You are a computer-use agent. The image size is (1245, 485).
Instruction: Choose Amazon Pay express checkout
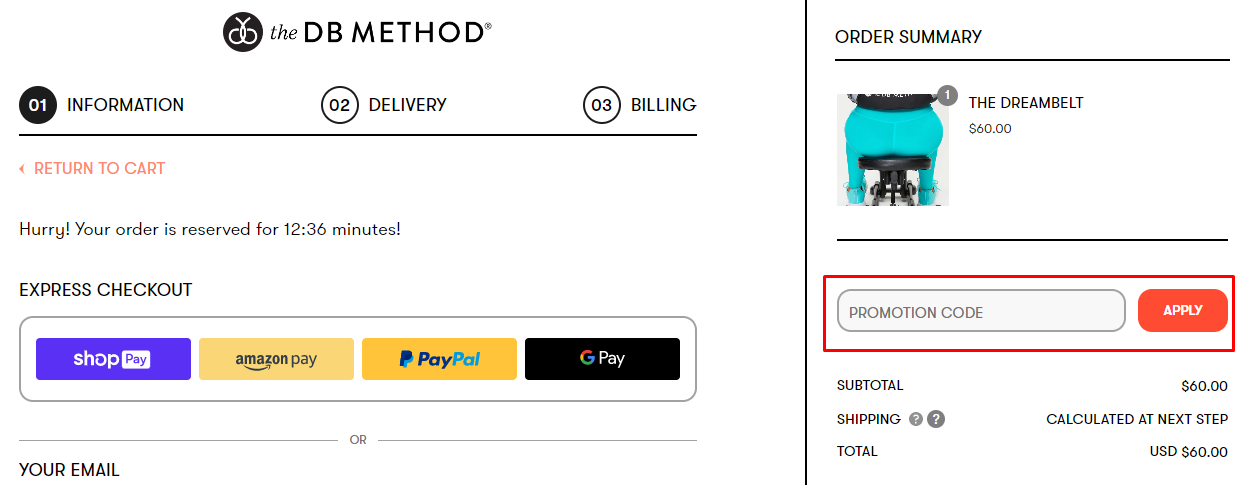click(276, 359)
